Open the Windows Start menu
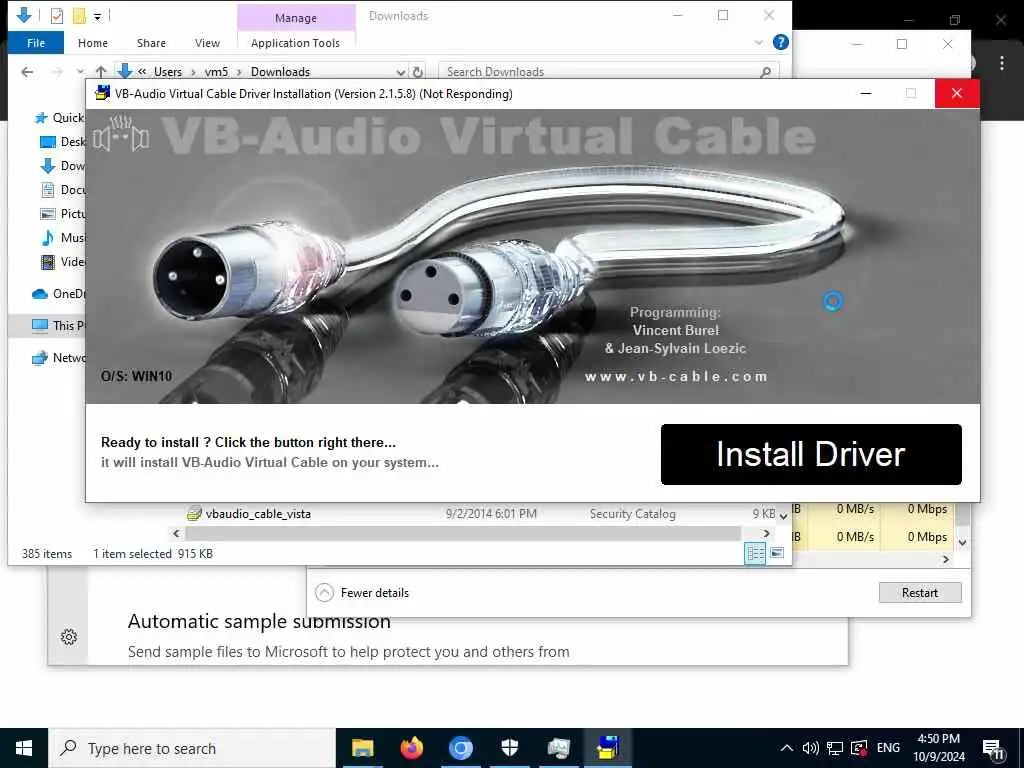The image size is (1024, 768). (24, 748)
